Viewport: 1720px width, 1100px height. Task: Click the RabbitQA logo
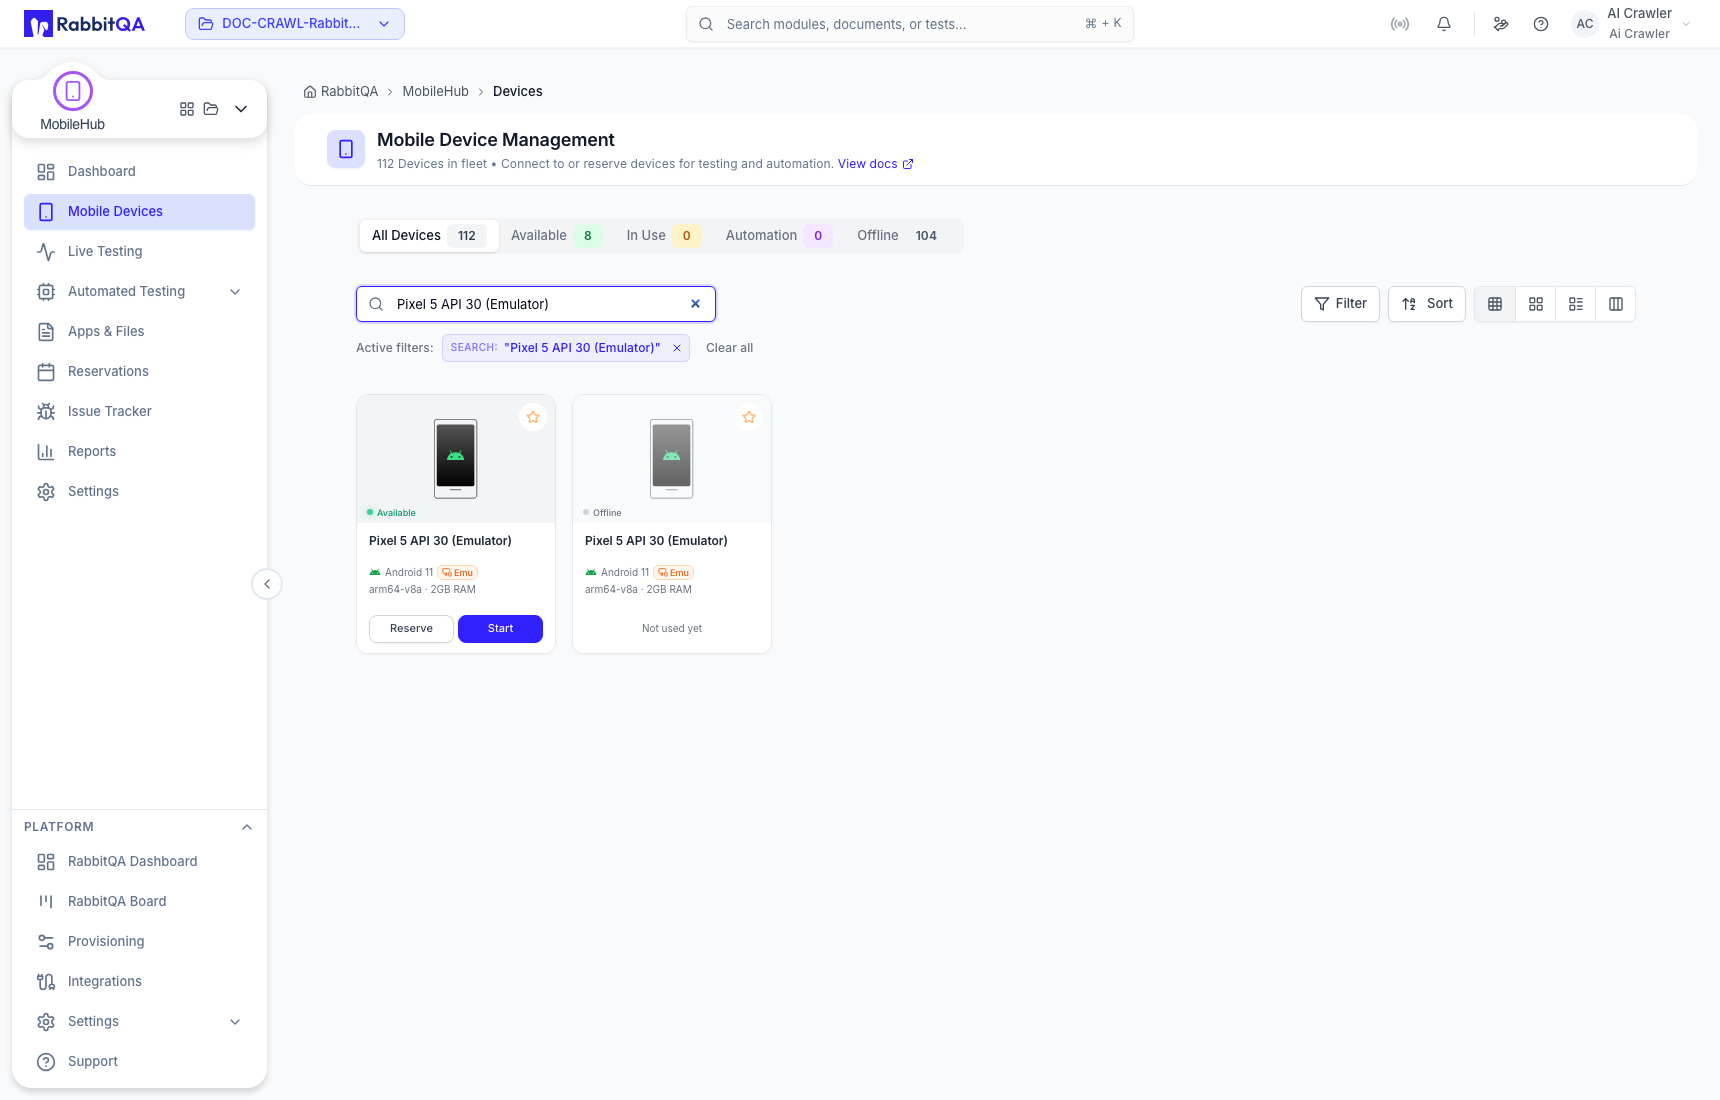click(x=84, y=24)
